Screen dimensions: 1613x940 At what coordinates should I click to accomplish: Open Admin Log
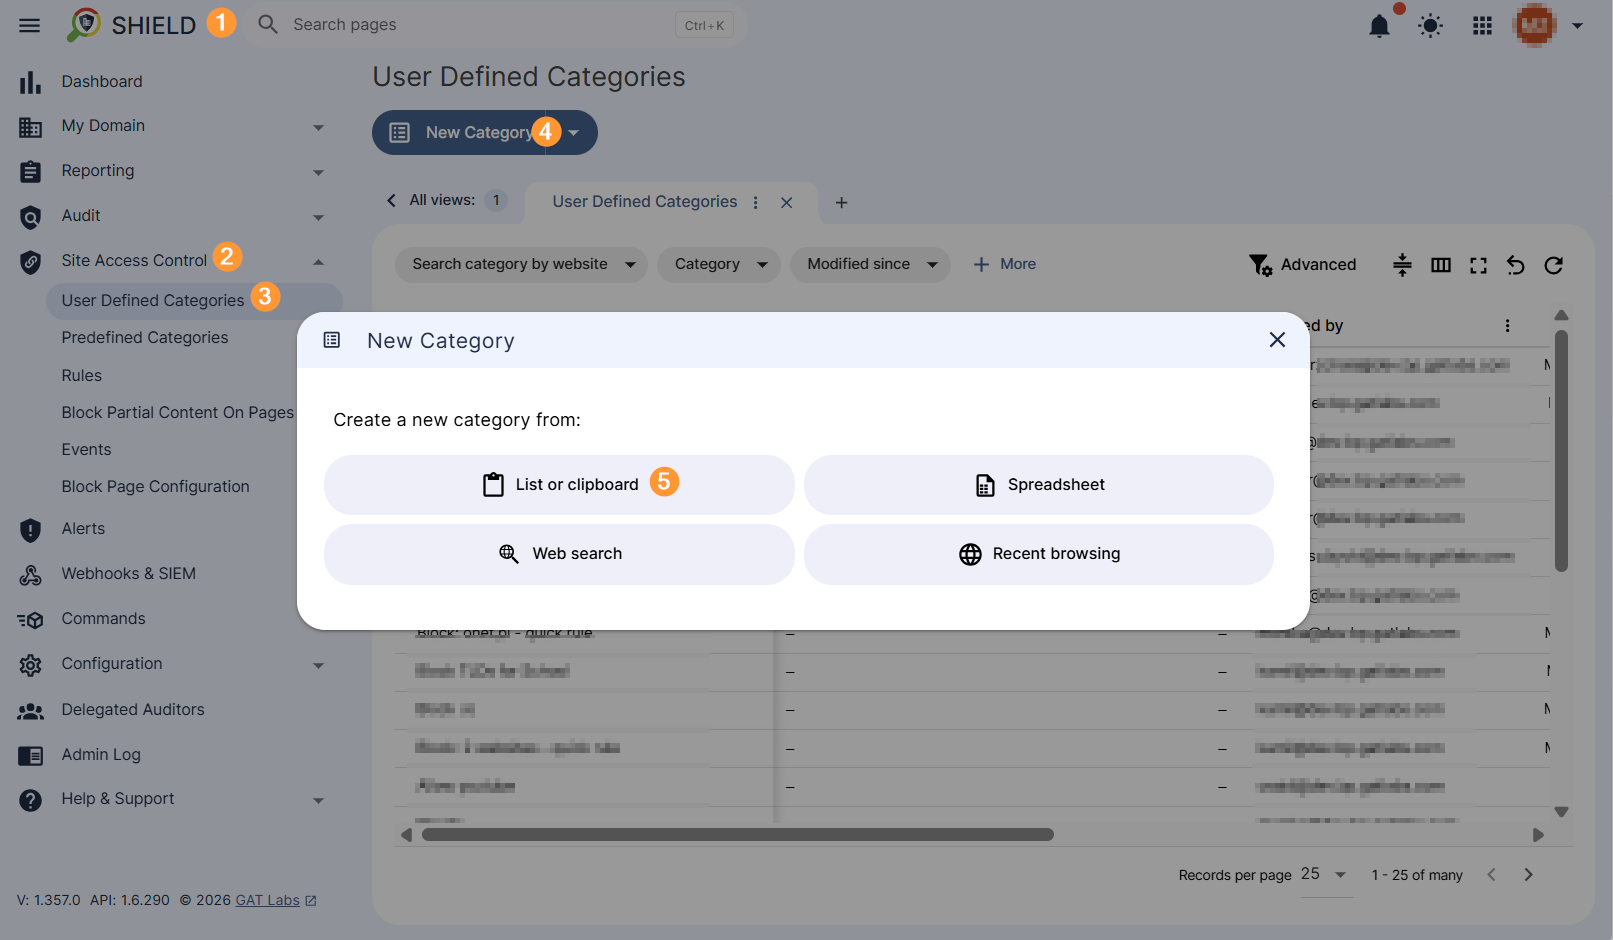click(x=101, y=754)
